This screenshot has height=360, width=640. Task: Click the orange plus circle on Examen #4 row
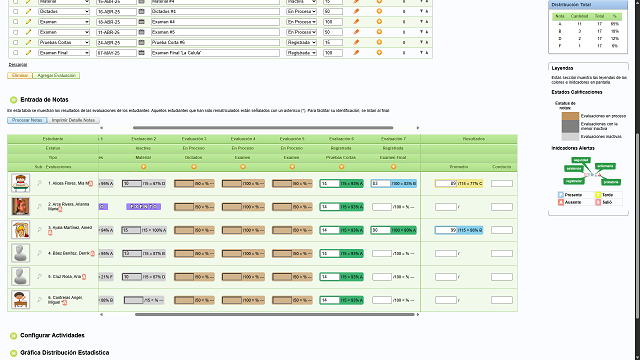(379, 22)
